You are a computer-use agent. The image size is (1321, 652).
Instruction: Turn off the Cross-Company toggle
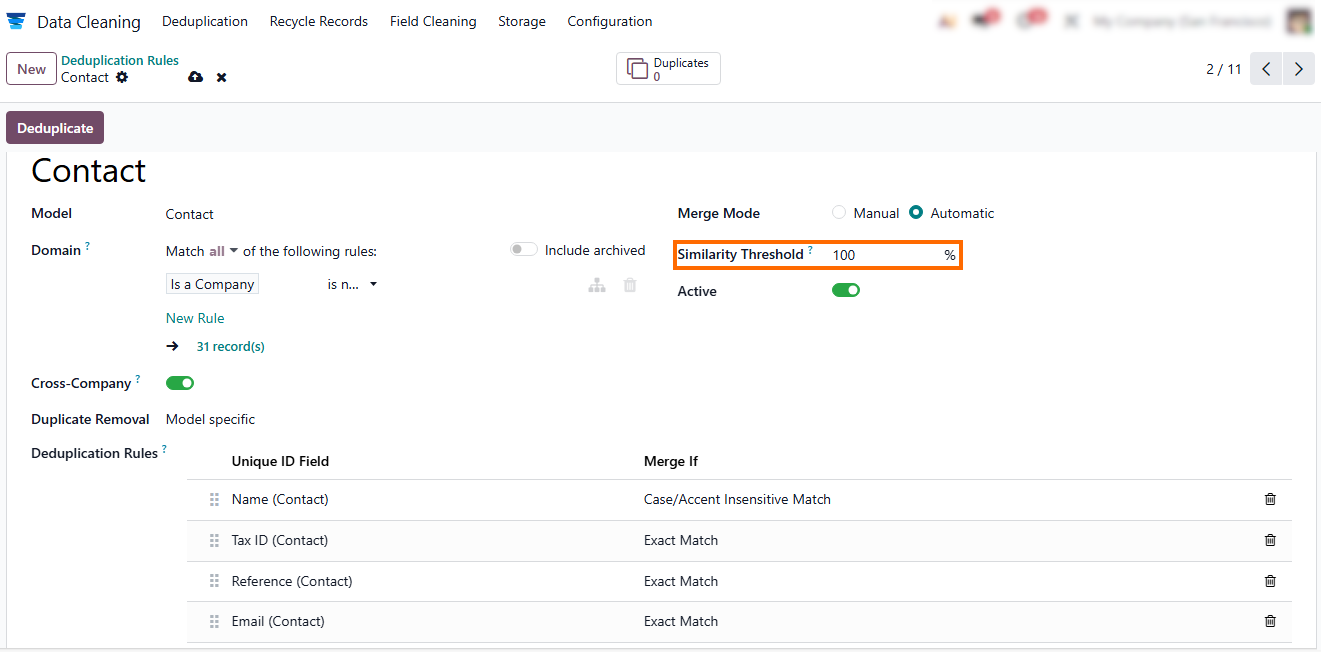pyautogui.click(x=180, y=383)
